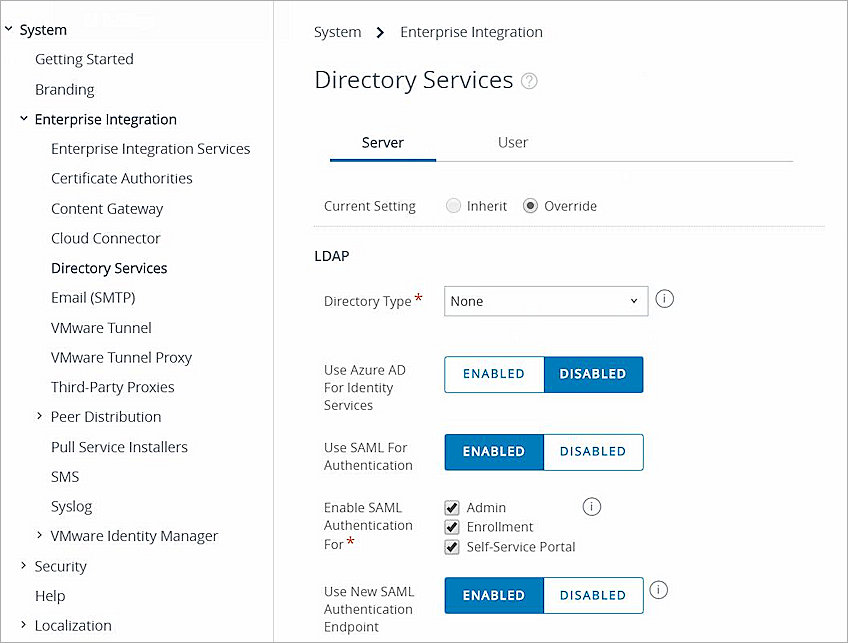Expand the VMware Identity Manager node
The height and width of the screenshot is (643, 848).
pyautogui.click(x=40, y=536)
